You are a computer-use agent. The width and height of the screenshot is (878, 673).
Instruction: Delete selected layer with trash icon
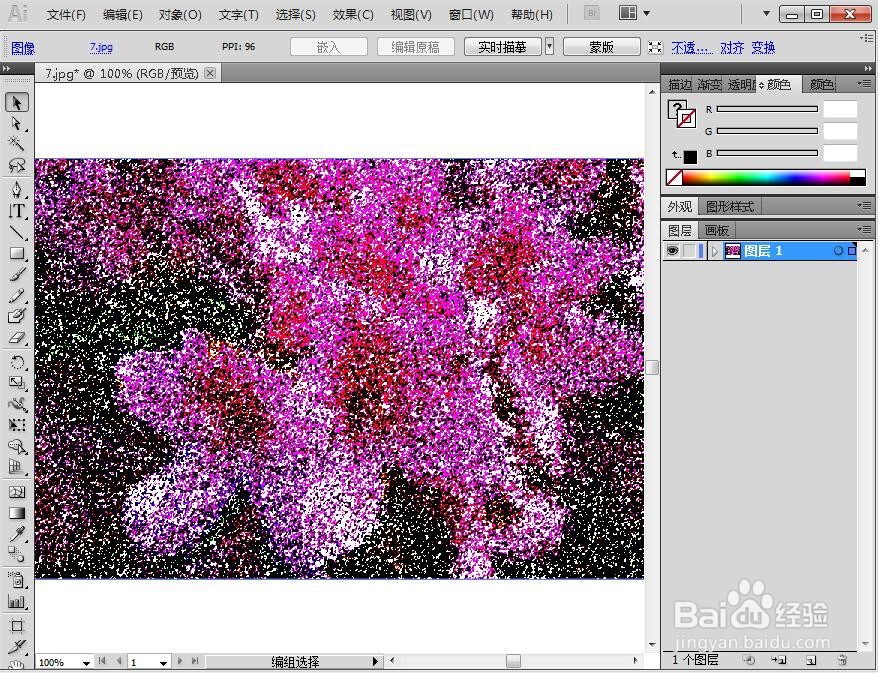coord(842,660)
